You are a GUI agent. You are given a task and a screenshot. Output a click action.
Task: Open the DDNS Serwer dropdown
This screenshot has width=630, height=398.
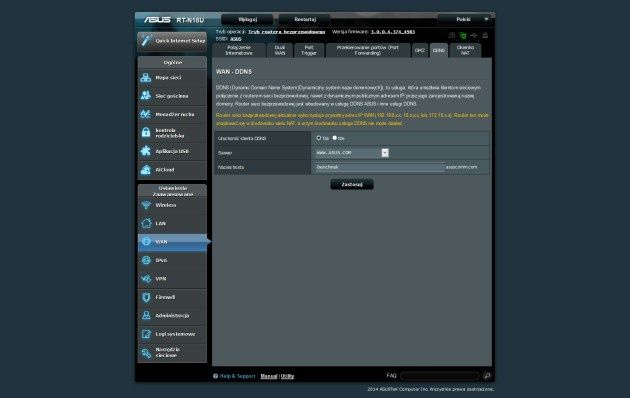tap(352, 153)
